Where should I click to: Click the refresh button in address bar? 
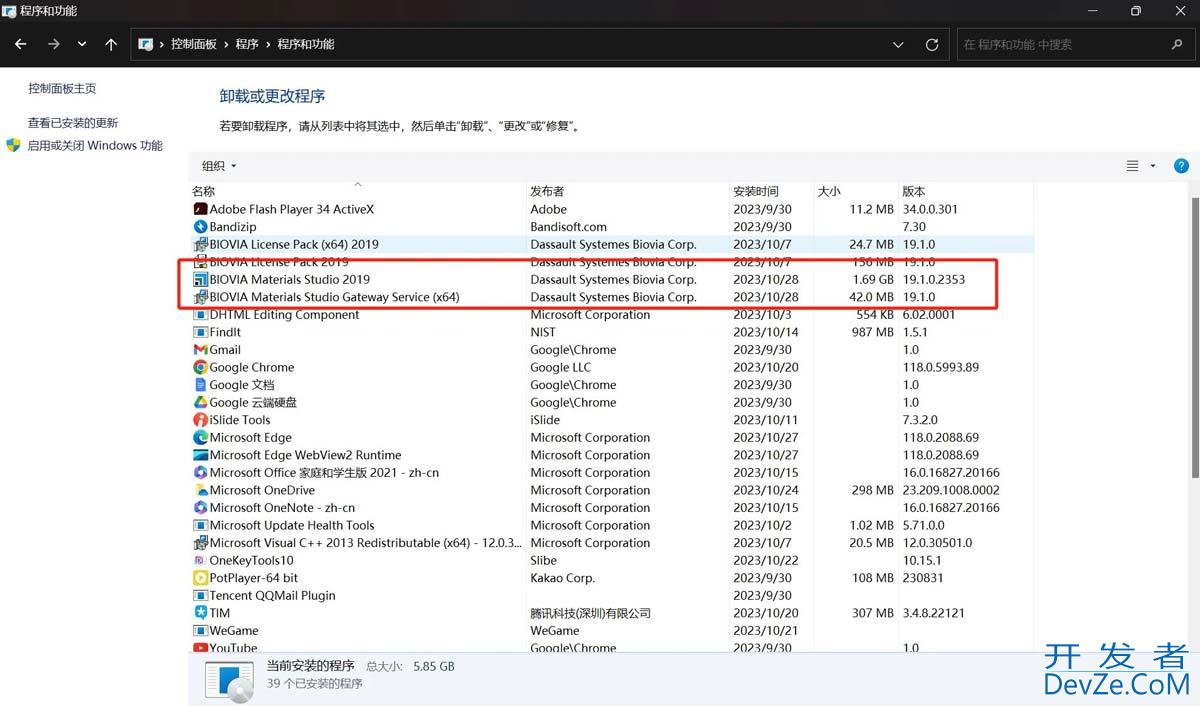point(932,45)
